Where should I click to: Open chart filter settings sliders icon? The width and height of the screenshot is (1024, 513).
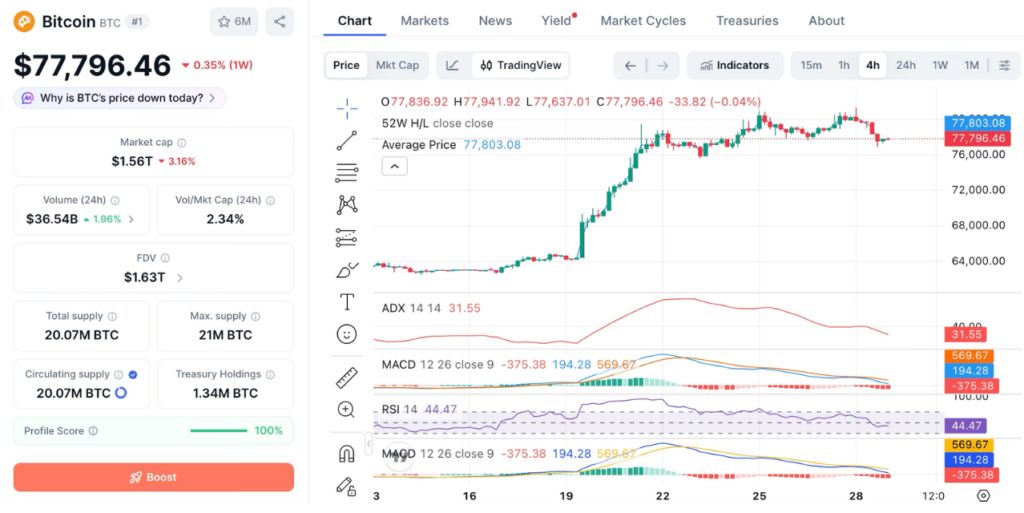(x=1004, y=65)
